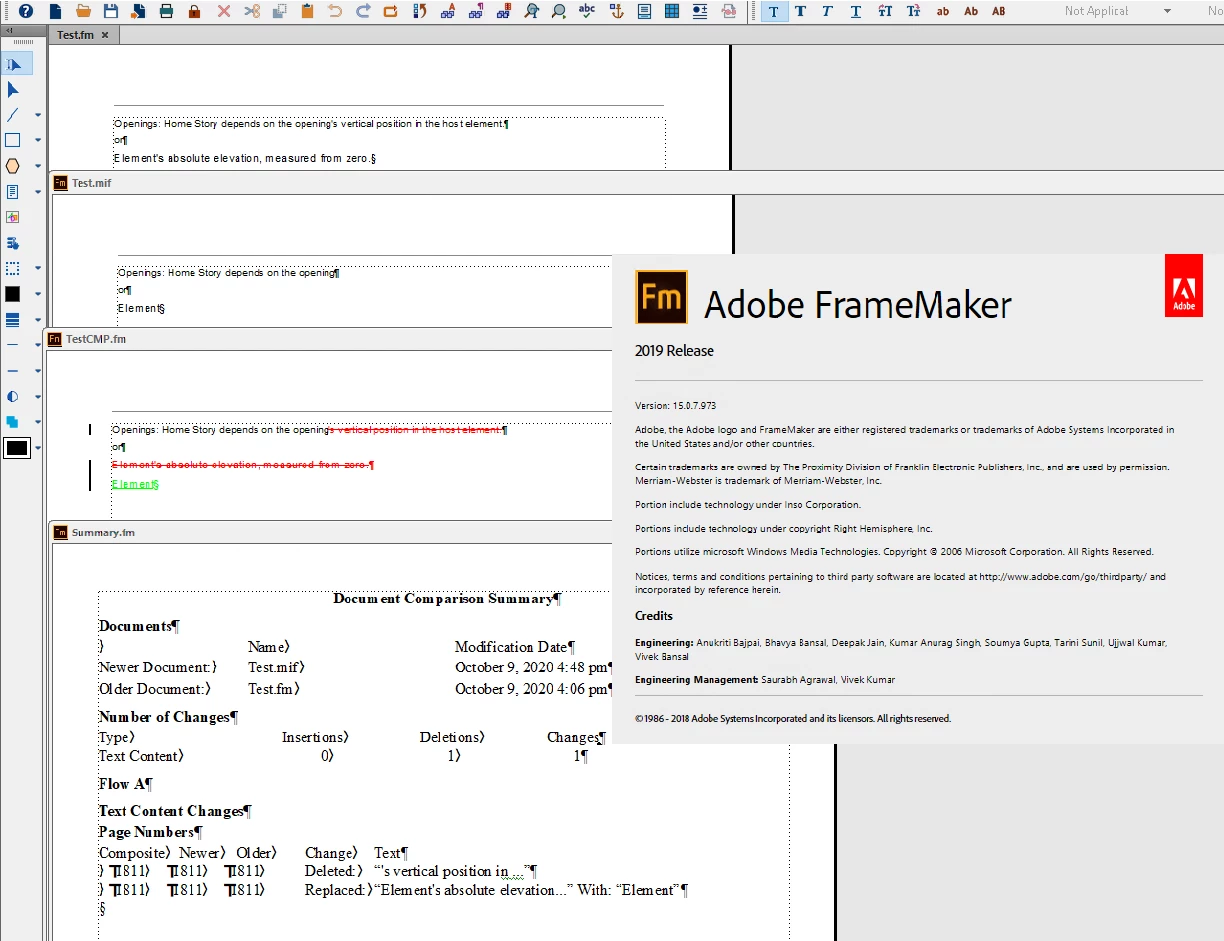Screen dimensions: 1224x941
Task: Select the Line drawing tool
Action: tap(13, 115)
